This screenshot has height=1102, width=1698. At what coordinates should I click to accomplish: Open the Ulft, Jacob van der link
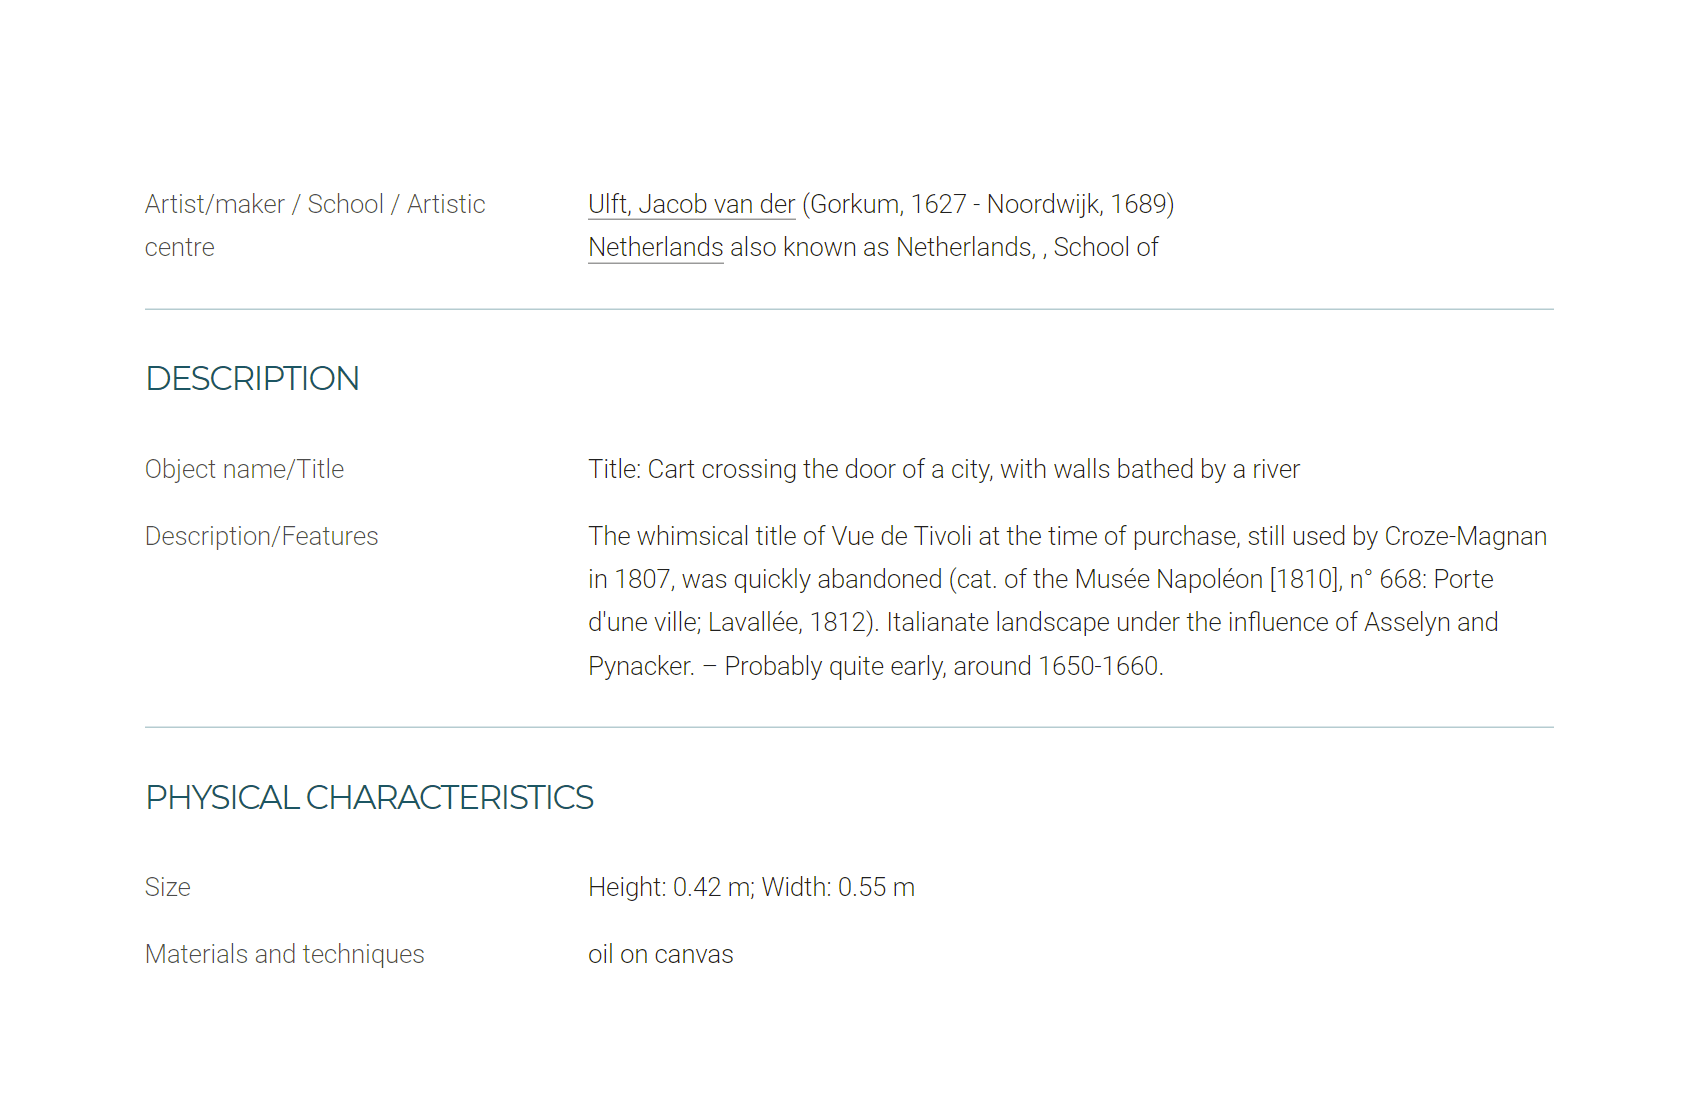(x=691, y=204)
